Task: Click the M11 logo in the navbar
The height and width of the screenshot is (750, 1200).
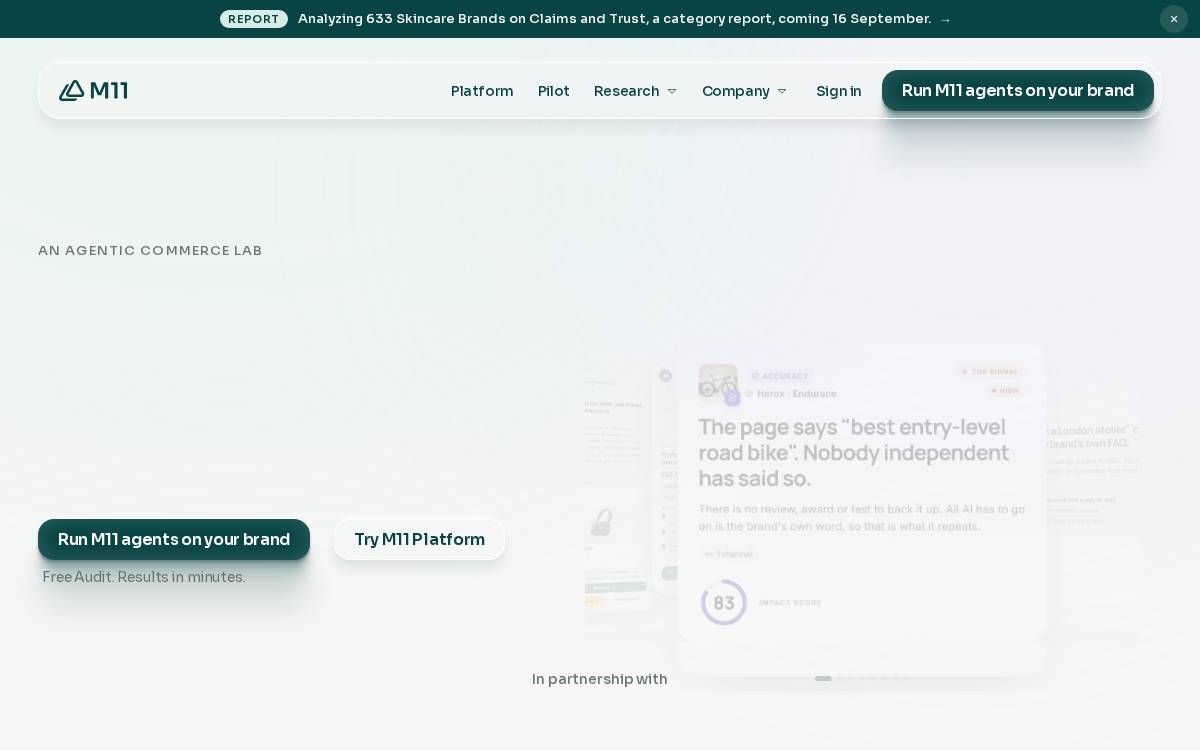Action: (x=94, y=91)
